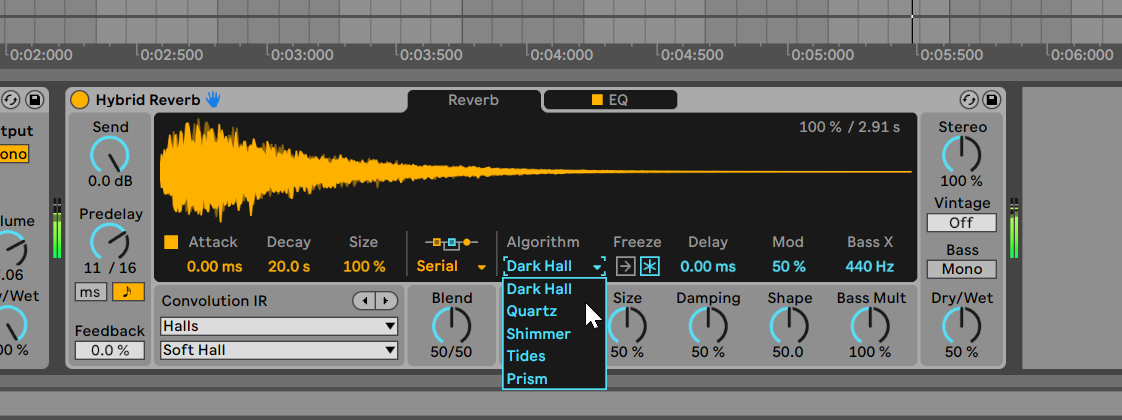Viewport: 1122px width, 420px height.
Task: Switch to the EQ tab
Action: coord(610,100)
